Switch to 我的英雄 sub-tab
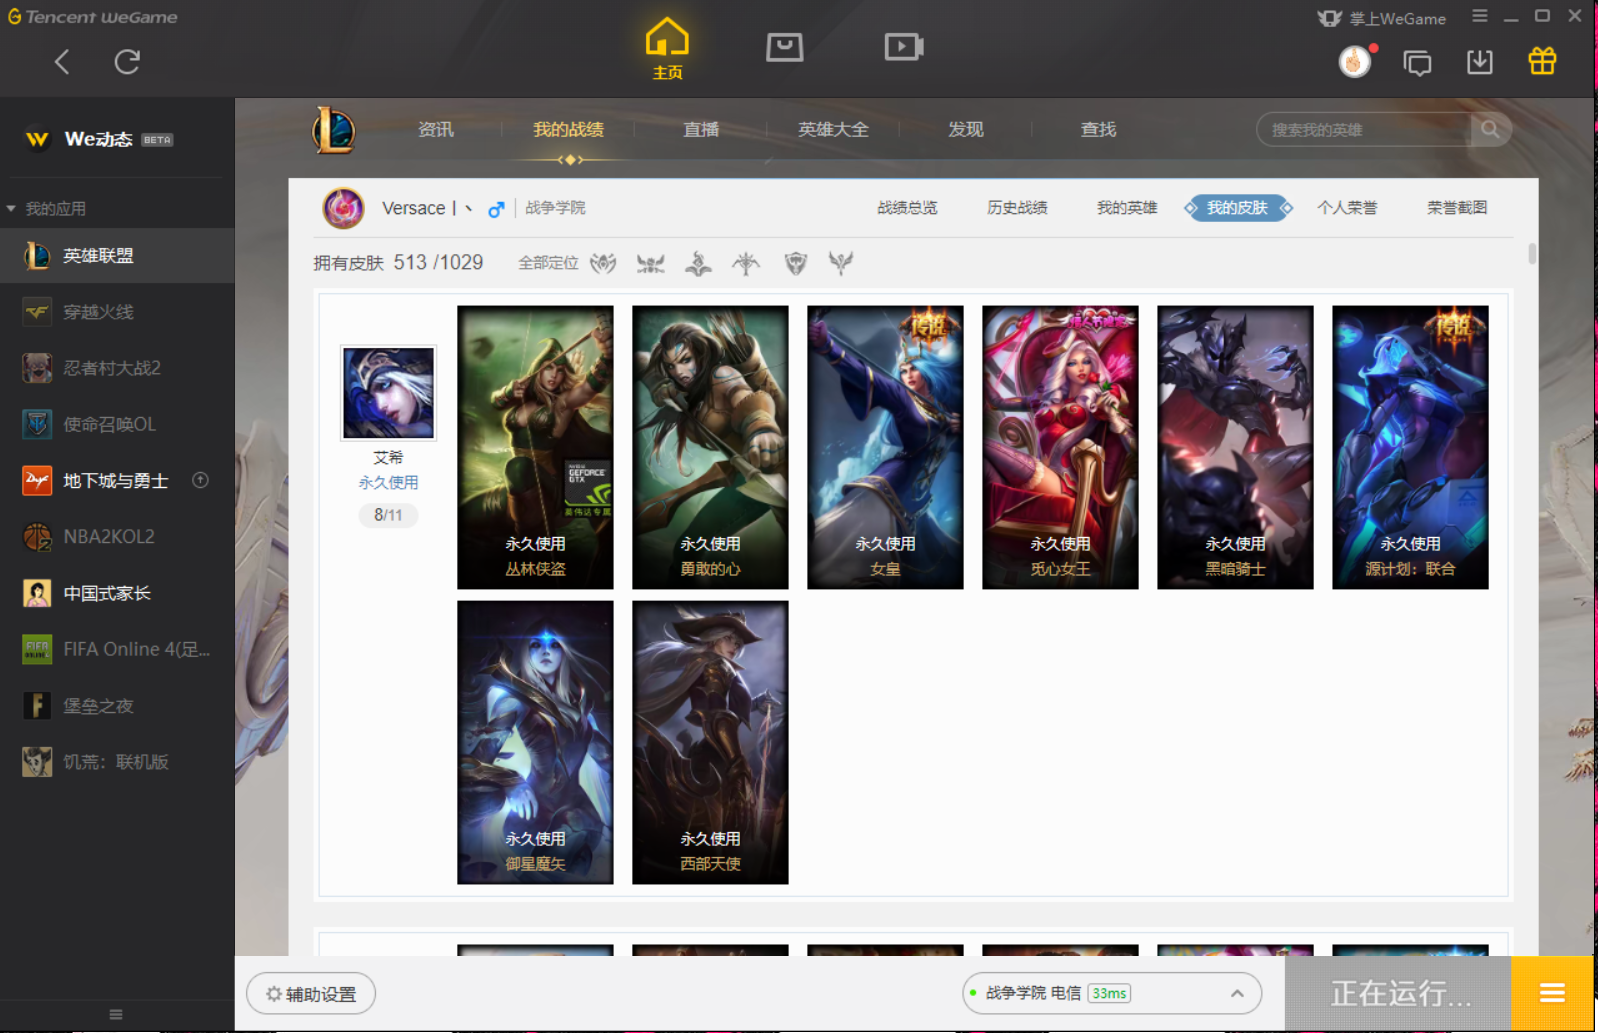This screenshot has height=1033, width=1598. [x=1127, y=208]
